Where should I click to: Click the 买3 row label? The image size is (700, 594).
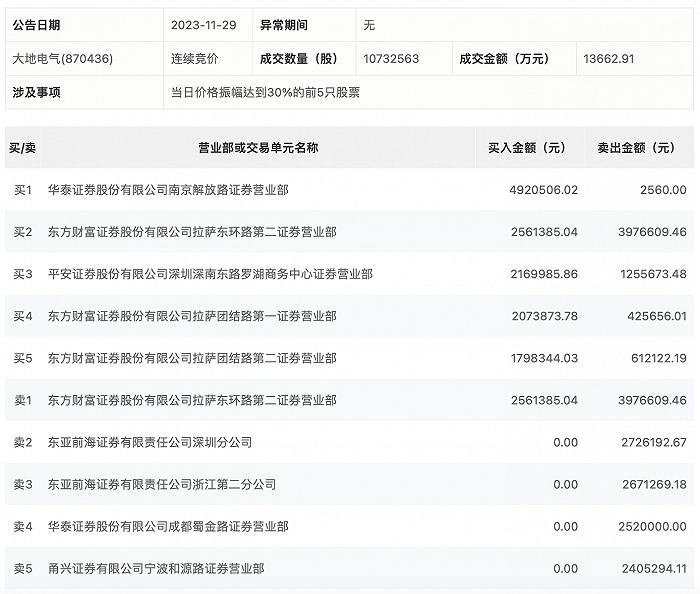[23, 274]
